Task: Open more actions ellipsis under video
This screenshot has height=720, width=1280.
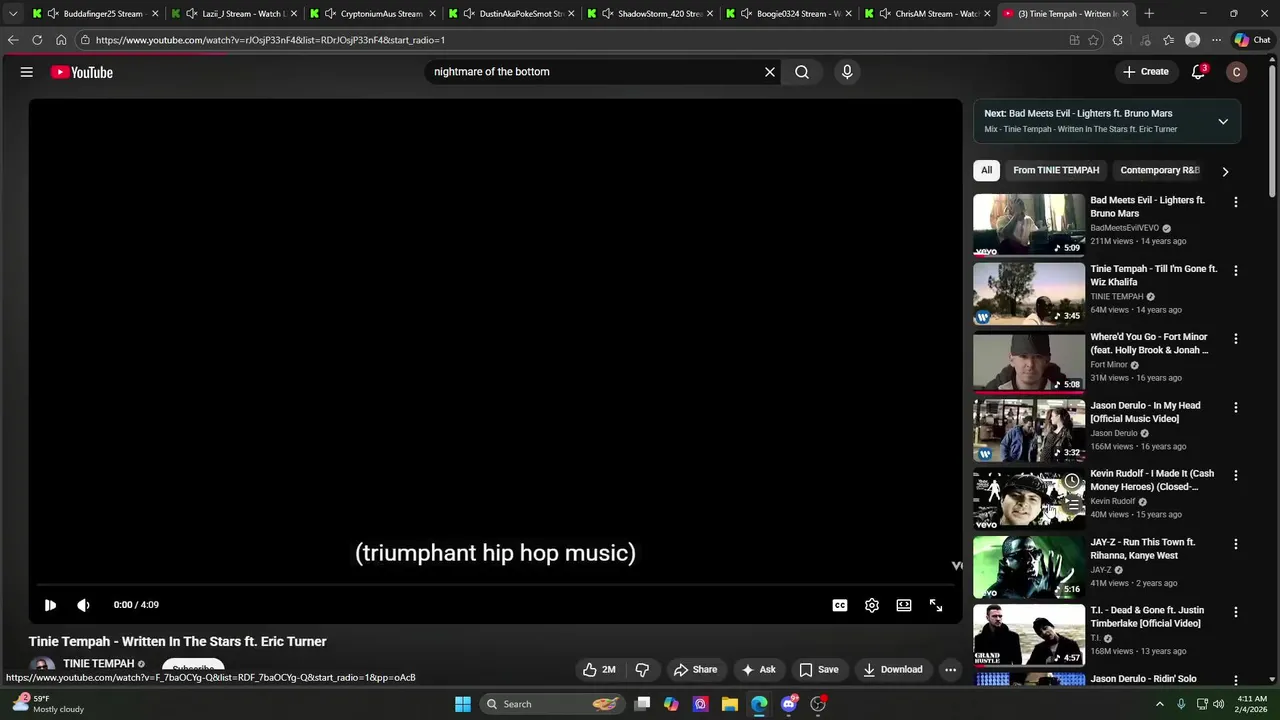Action: tap(951, 670)
